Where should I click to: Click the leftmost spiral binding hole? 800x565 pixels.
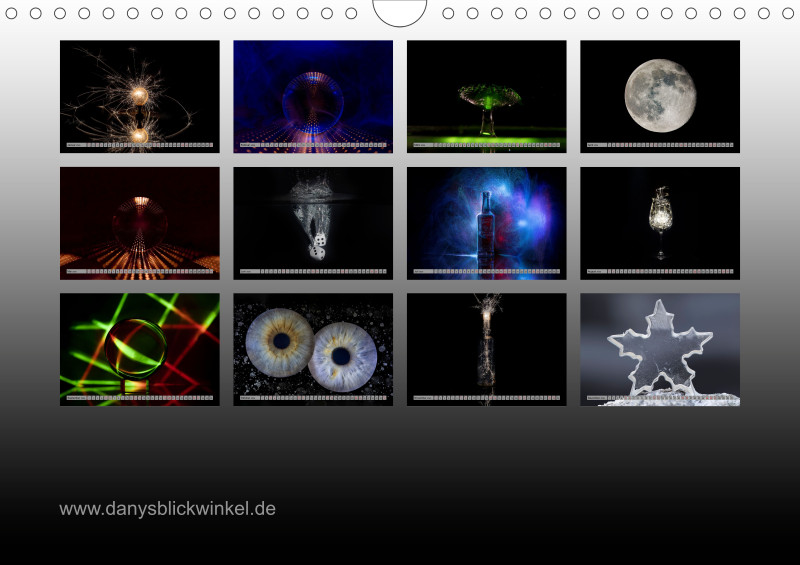[x=12, y=13]
